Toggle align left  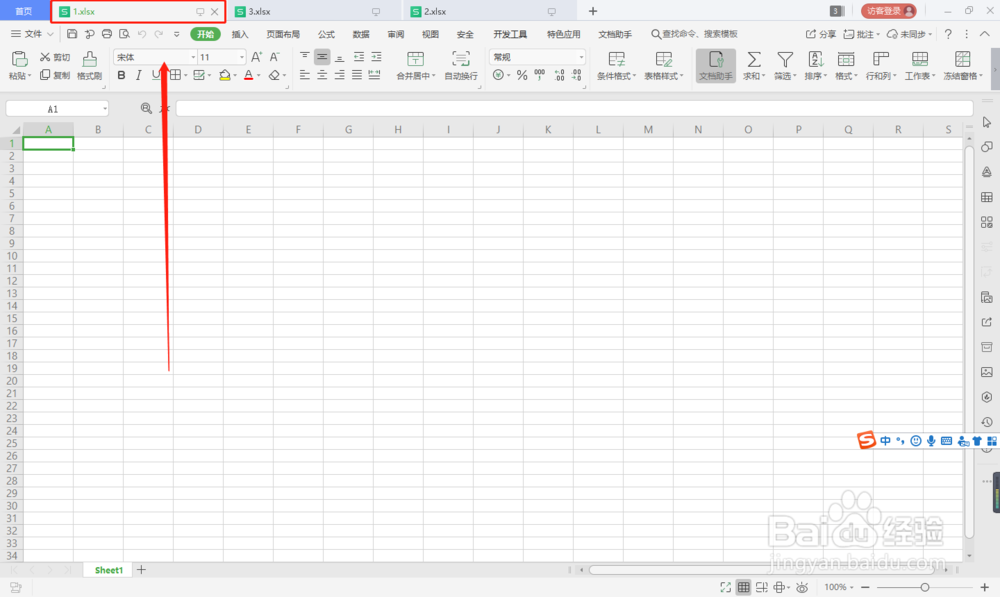[305, 75]
